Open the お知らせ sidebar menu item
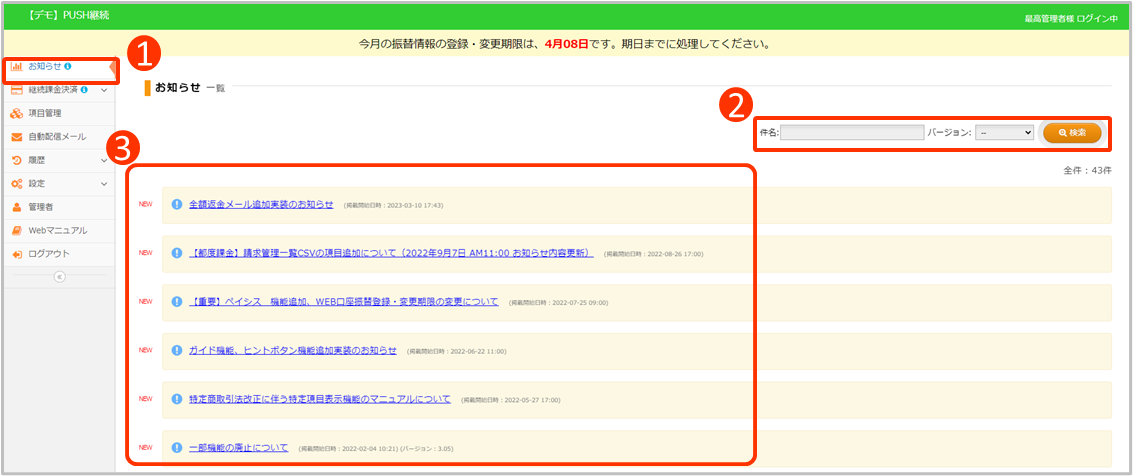The width and height of the screenshot is (1133, 476). [x=45, y=67]
